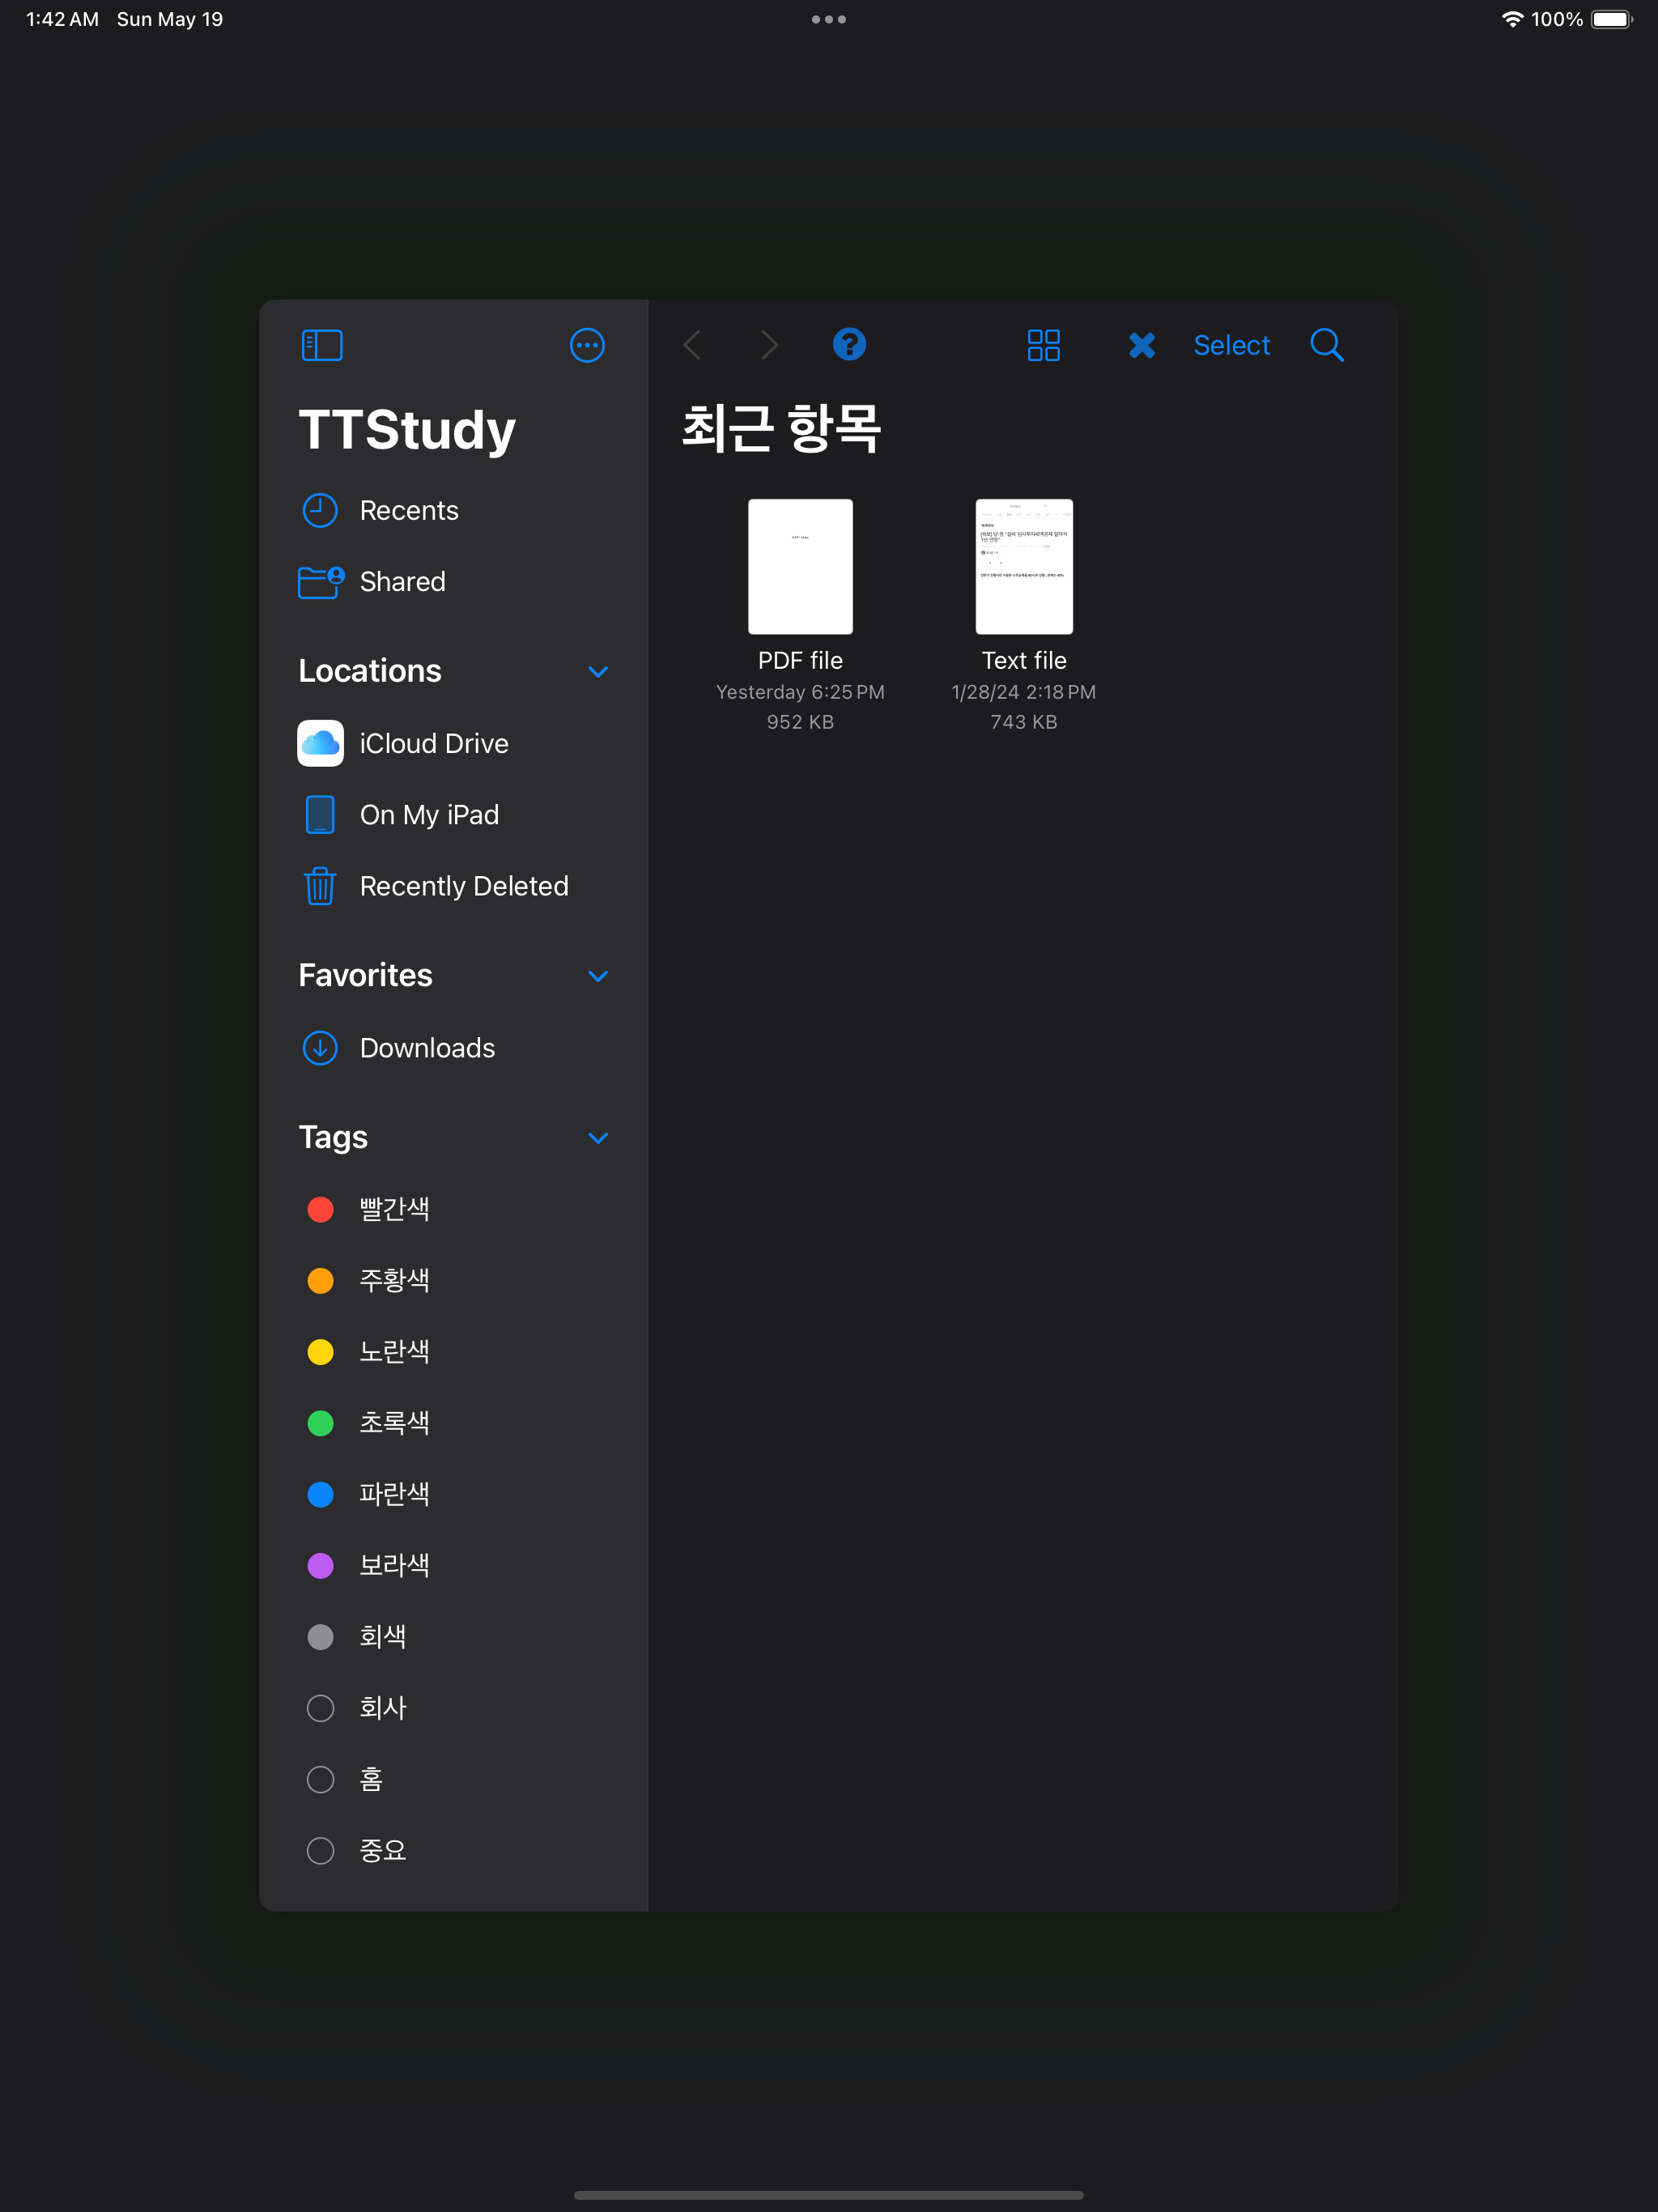The width and height of the screenshot is (1658, 2212).
Task: Collapse the Favorites section chevron
Action: point(598,976)
